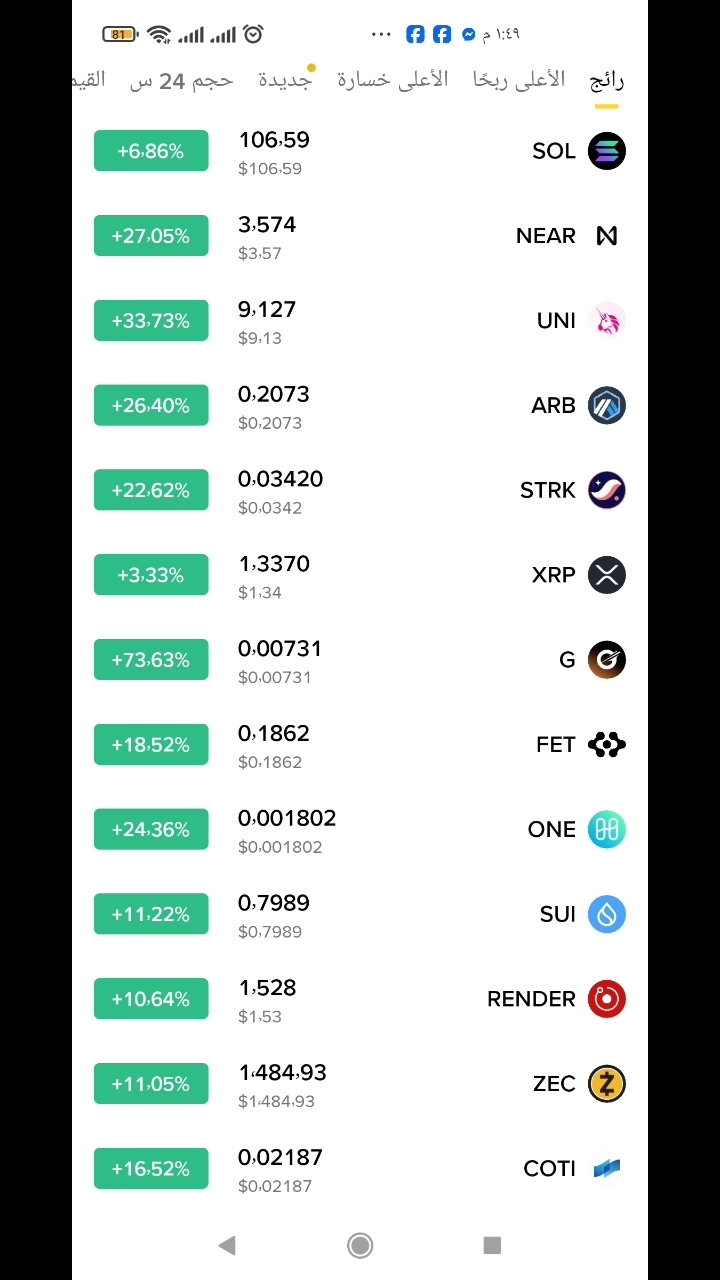The width and height of the screenshot is (720, 1280).
Task: Open the الأعلى ربحًا top gainers tab
Action: (x=519, y=81)
